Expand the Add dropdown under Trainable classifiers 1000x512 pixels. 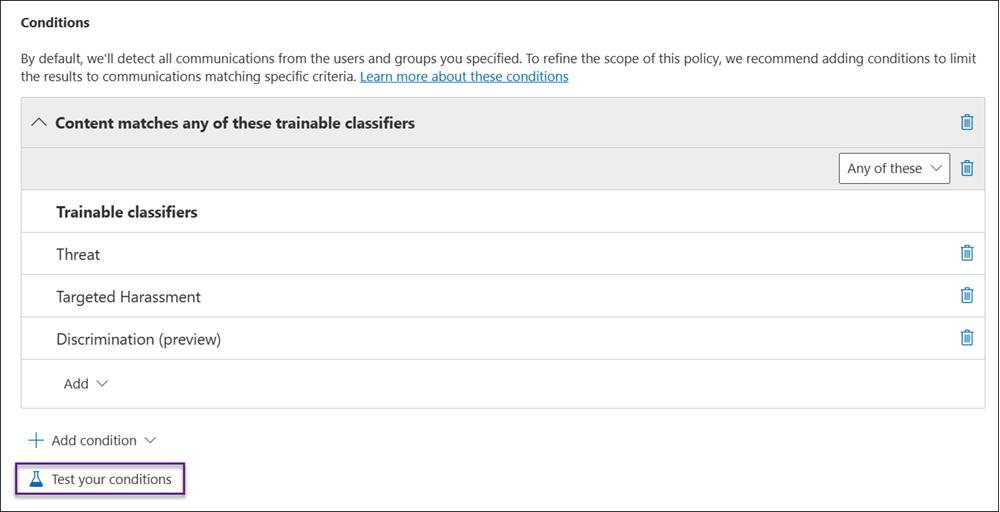86,384
